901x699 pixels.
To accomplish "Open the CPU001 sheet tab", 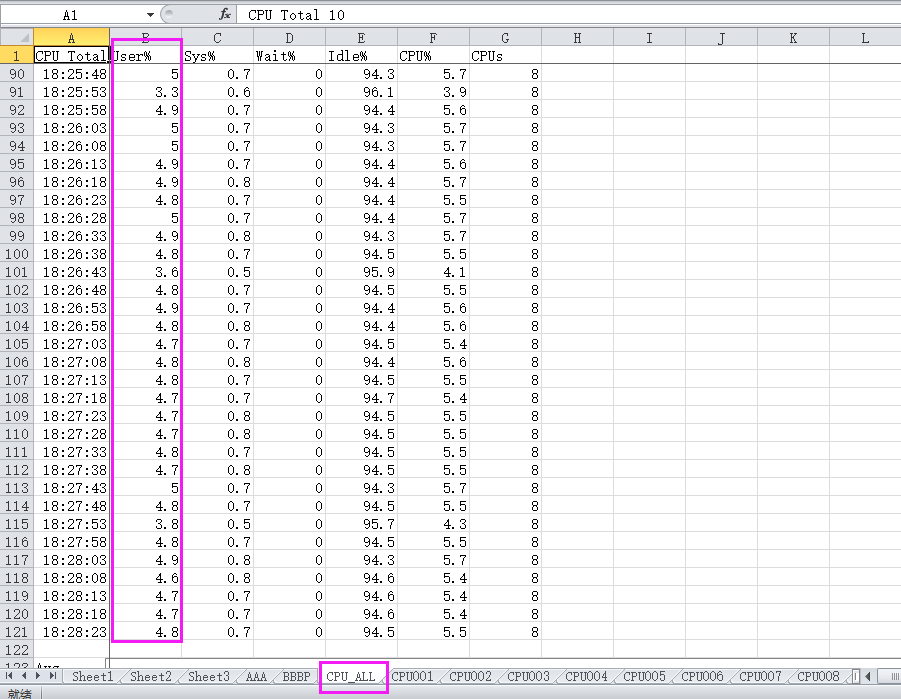I will coord(412,677).
